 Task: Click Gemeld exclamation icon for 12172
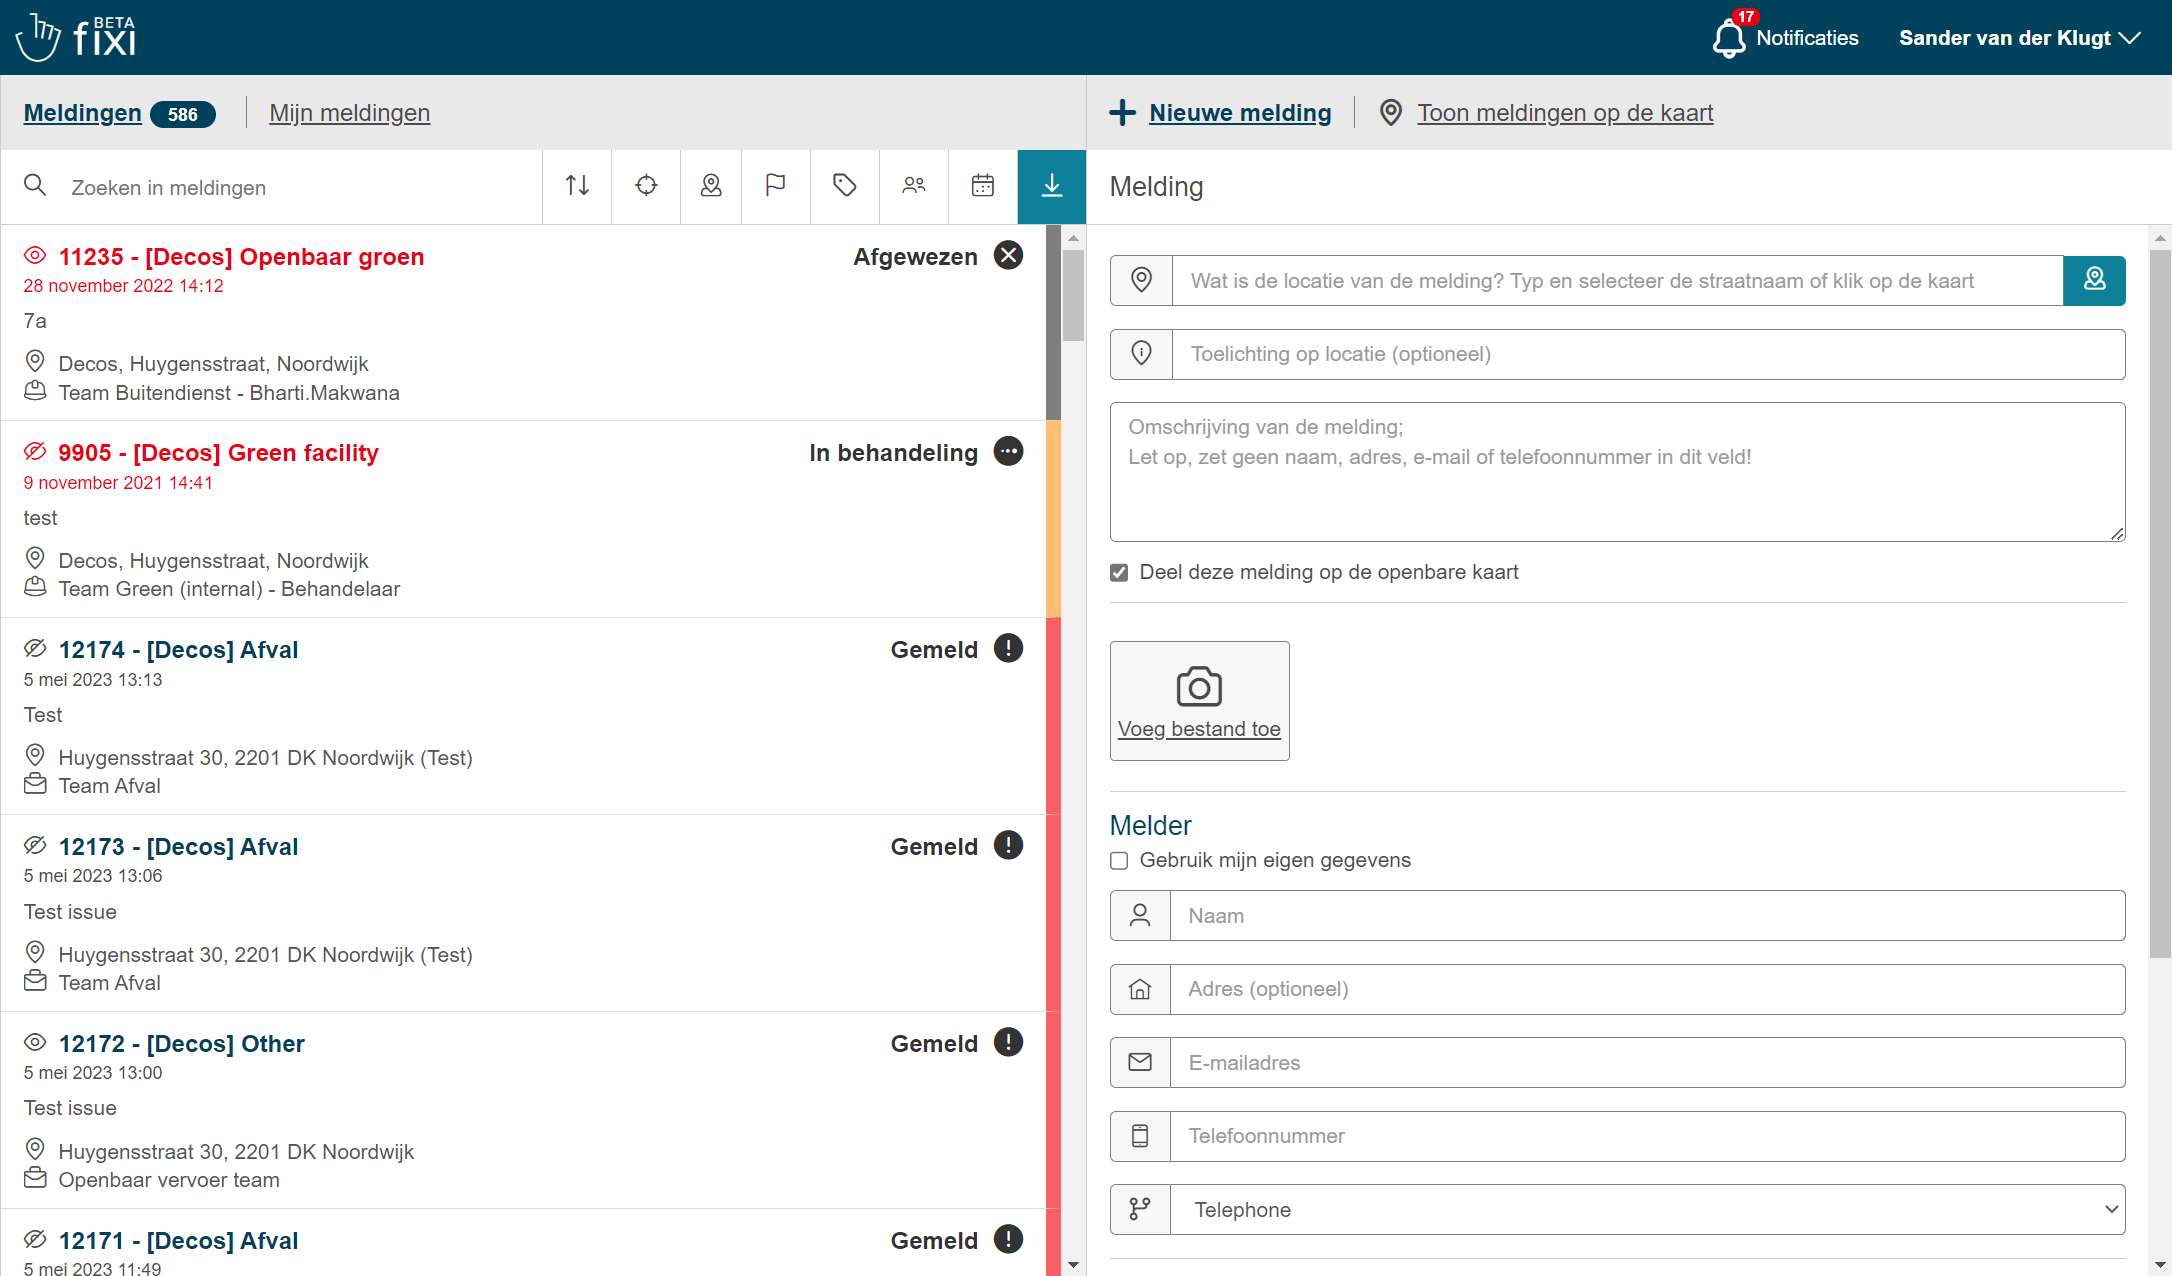point(1008,1043)
